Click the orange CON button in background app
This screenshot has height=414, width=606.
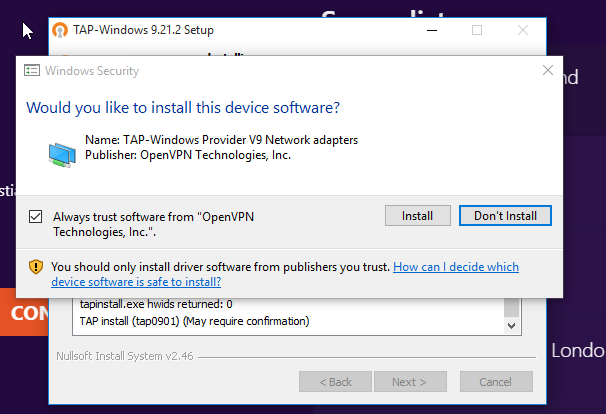click(24, 312)
